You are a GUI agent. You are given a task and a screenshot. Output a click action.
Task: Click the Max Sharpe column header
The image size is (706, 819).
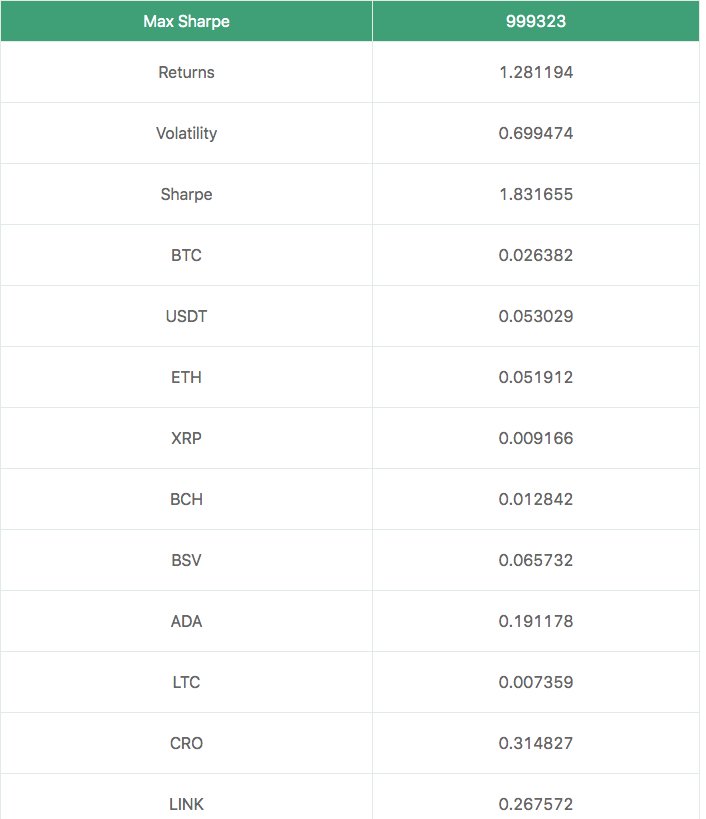pos(186,21)
